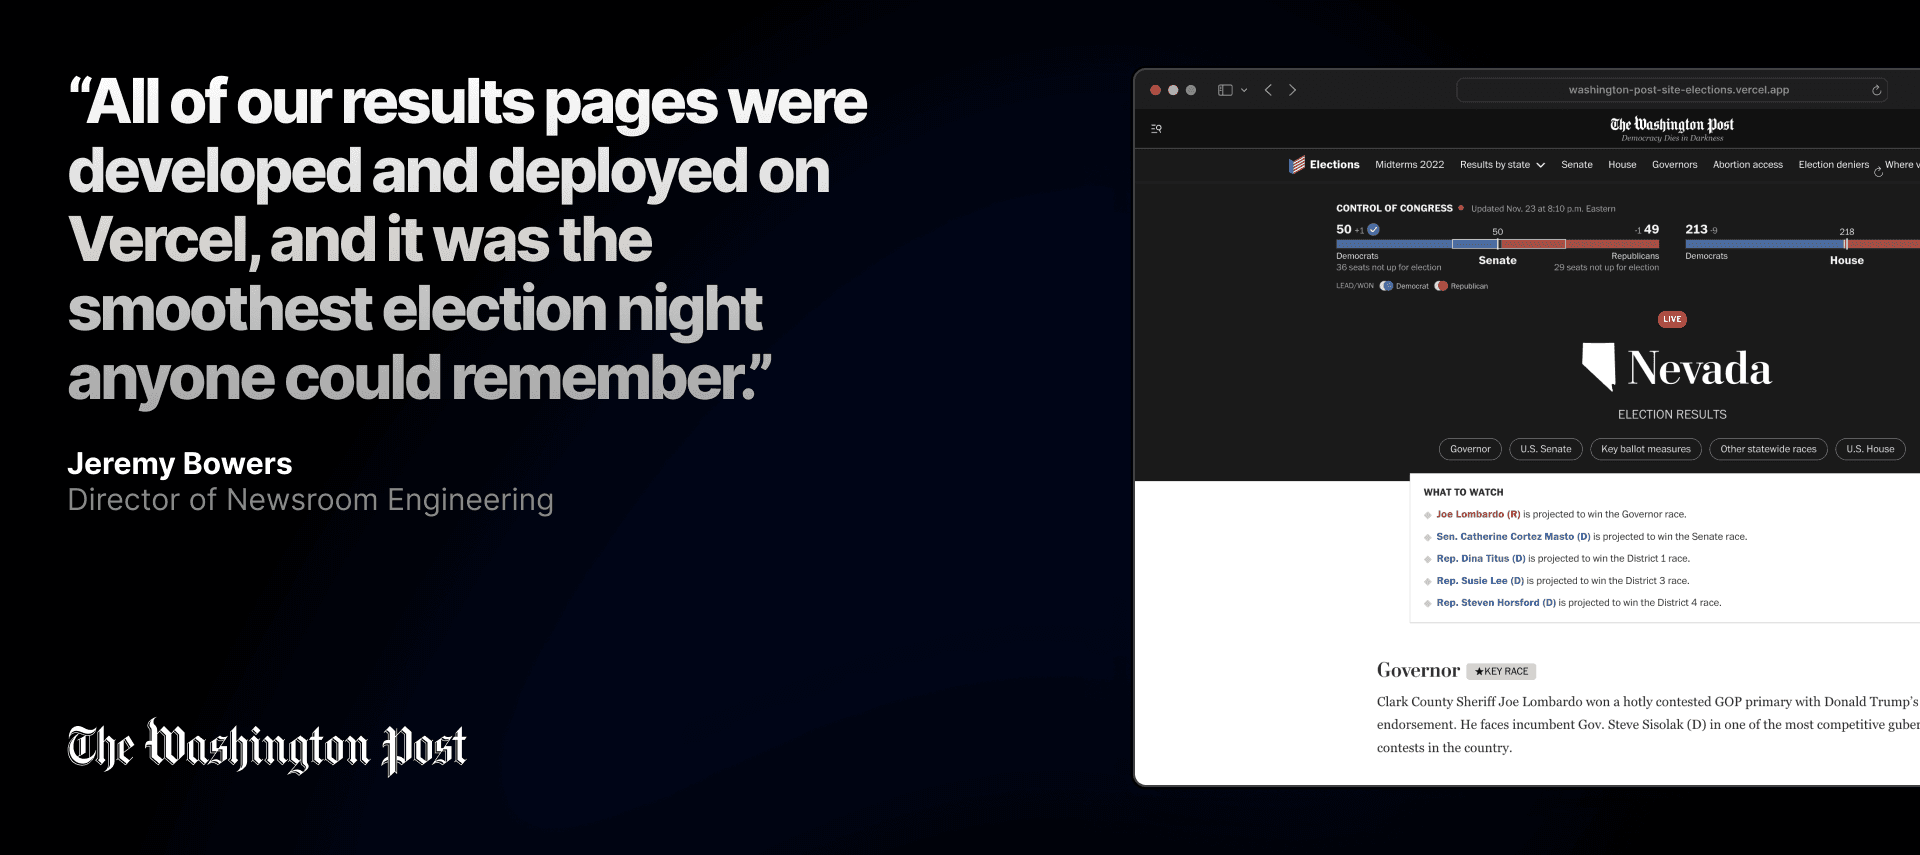Expand the sidebar options chevron
Image resolution: width=1920 pixels, height=855 pixels.
pos(1244,90)
